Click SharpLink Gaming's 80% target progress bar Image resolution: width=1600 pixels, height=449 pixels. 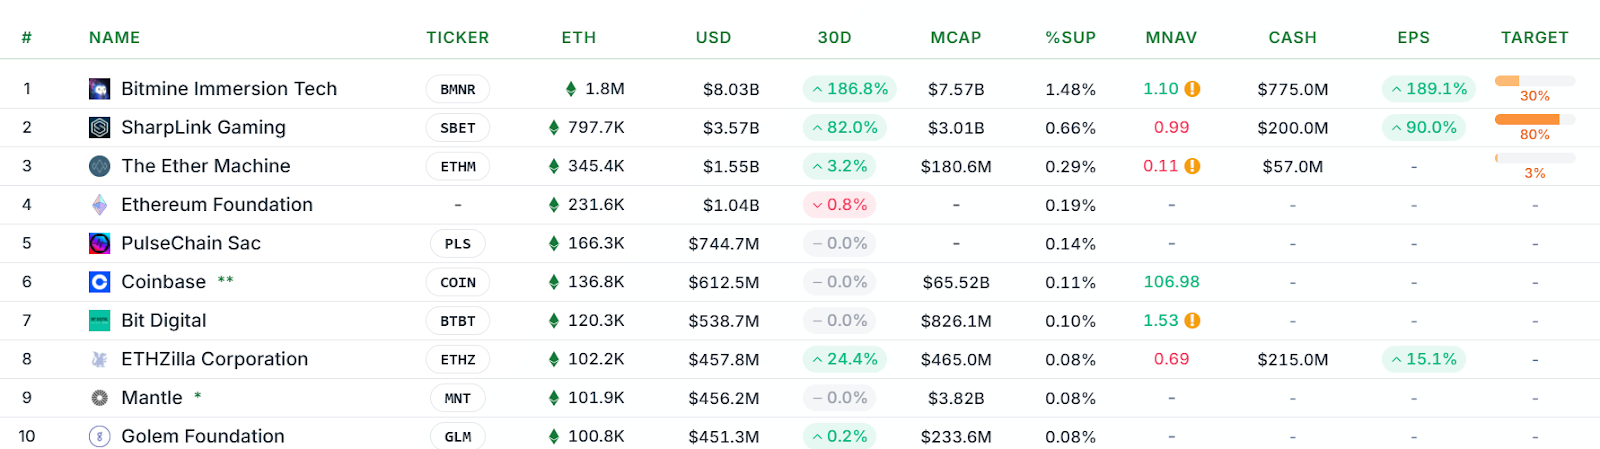(1534, 120)
